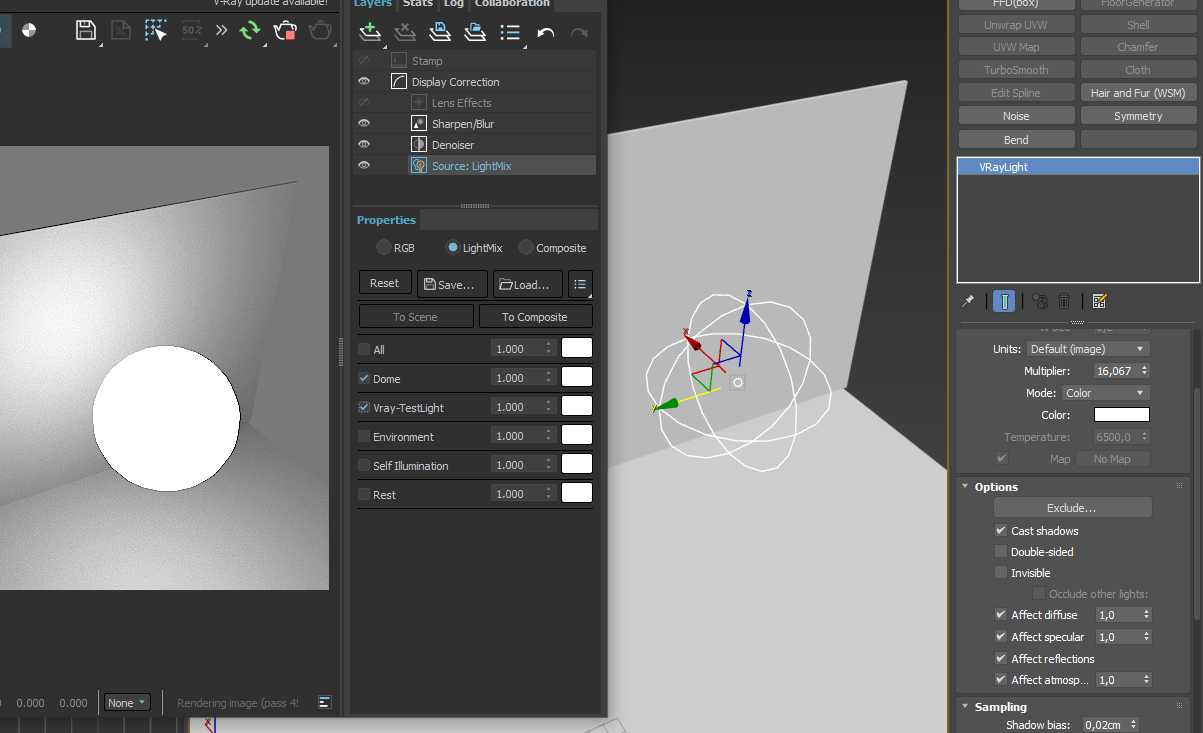Click the pin stack icon under modifier list
1203x733 pixels.
point(968,301)
